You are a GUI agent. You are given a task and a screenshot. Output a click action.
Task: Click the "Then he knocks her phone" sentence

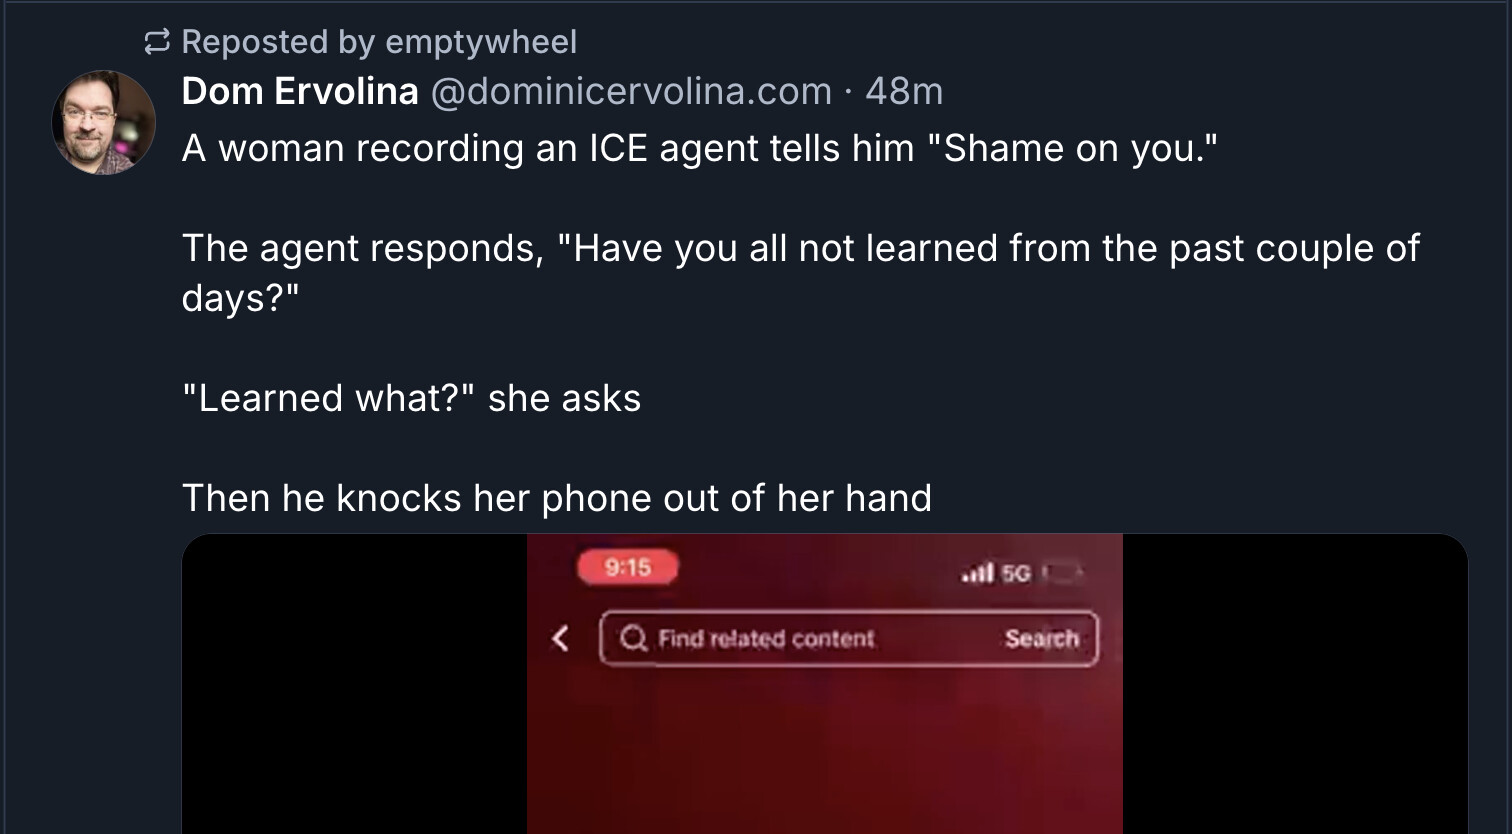[x=557, y=498]
